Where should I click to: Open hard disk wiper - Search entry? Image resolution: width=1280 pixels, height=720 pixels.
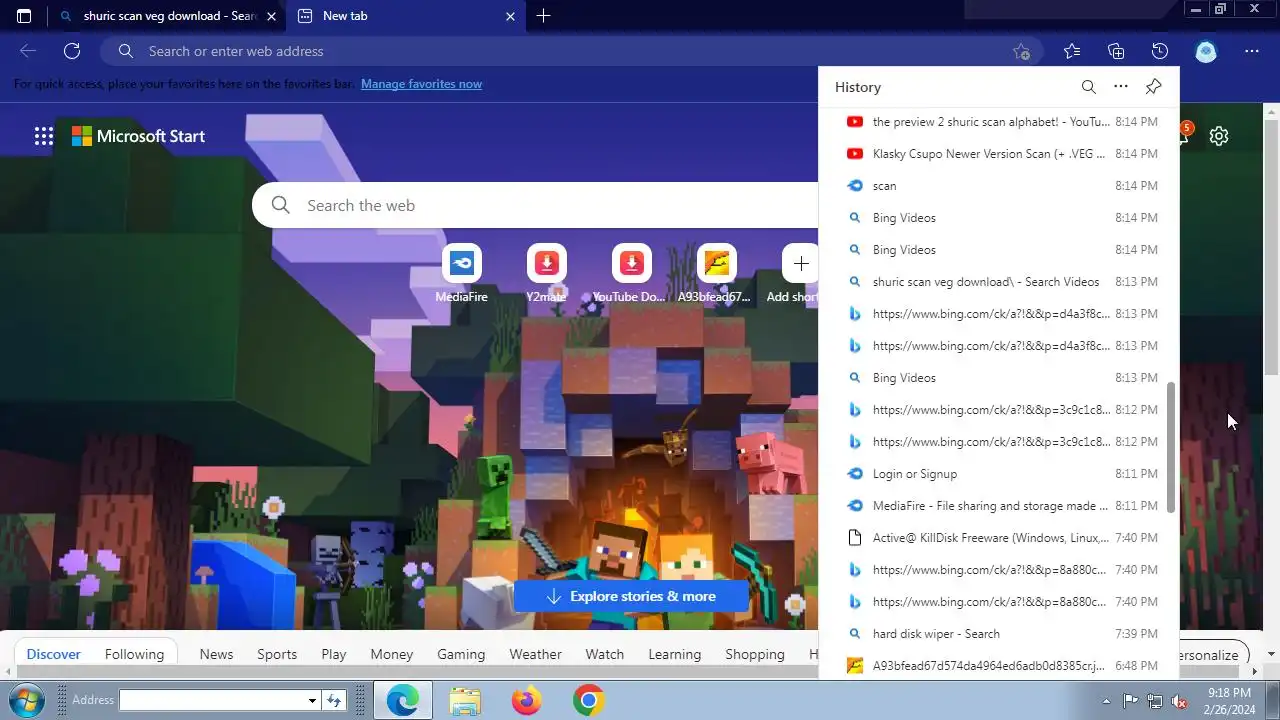1000,634
